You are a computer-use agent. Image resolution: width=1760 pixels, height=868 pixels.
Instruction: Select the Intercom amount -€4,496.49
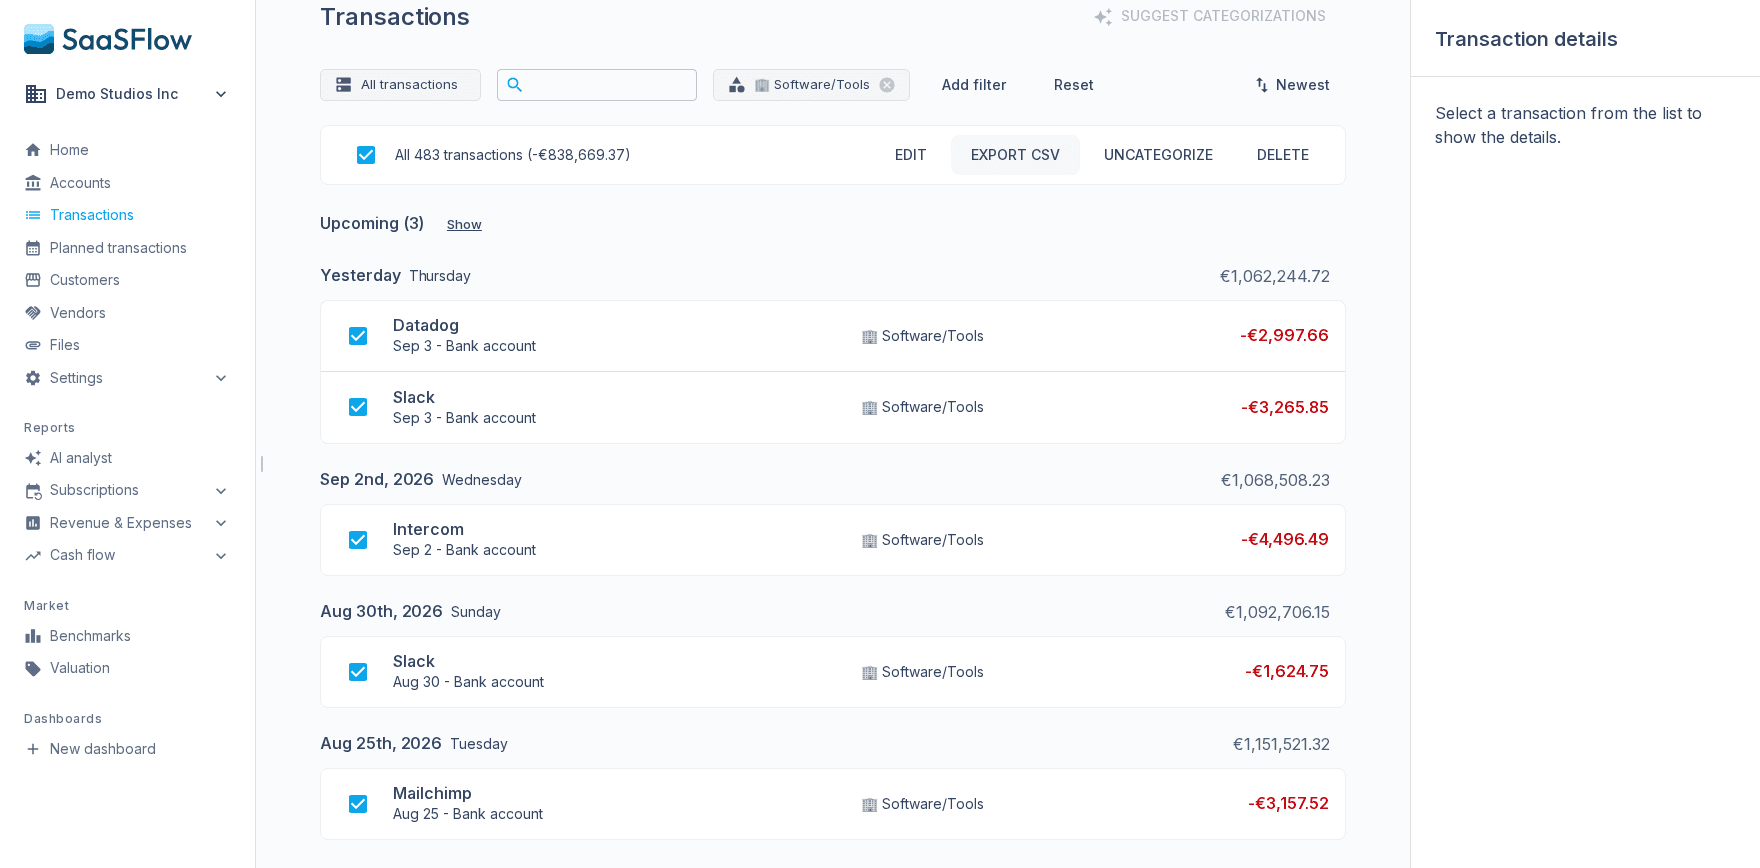pos(1285,539)
